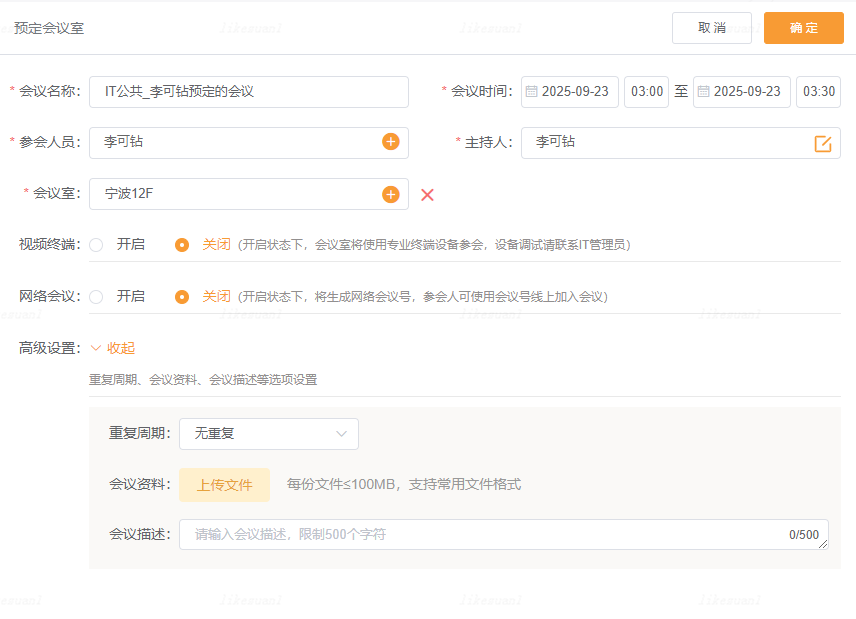The width and height of the screenshot is (856, 619).
Task: Collapse advanced settings via 收起
Action: coord(113,348)
